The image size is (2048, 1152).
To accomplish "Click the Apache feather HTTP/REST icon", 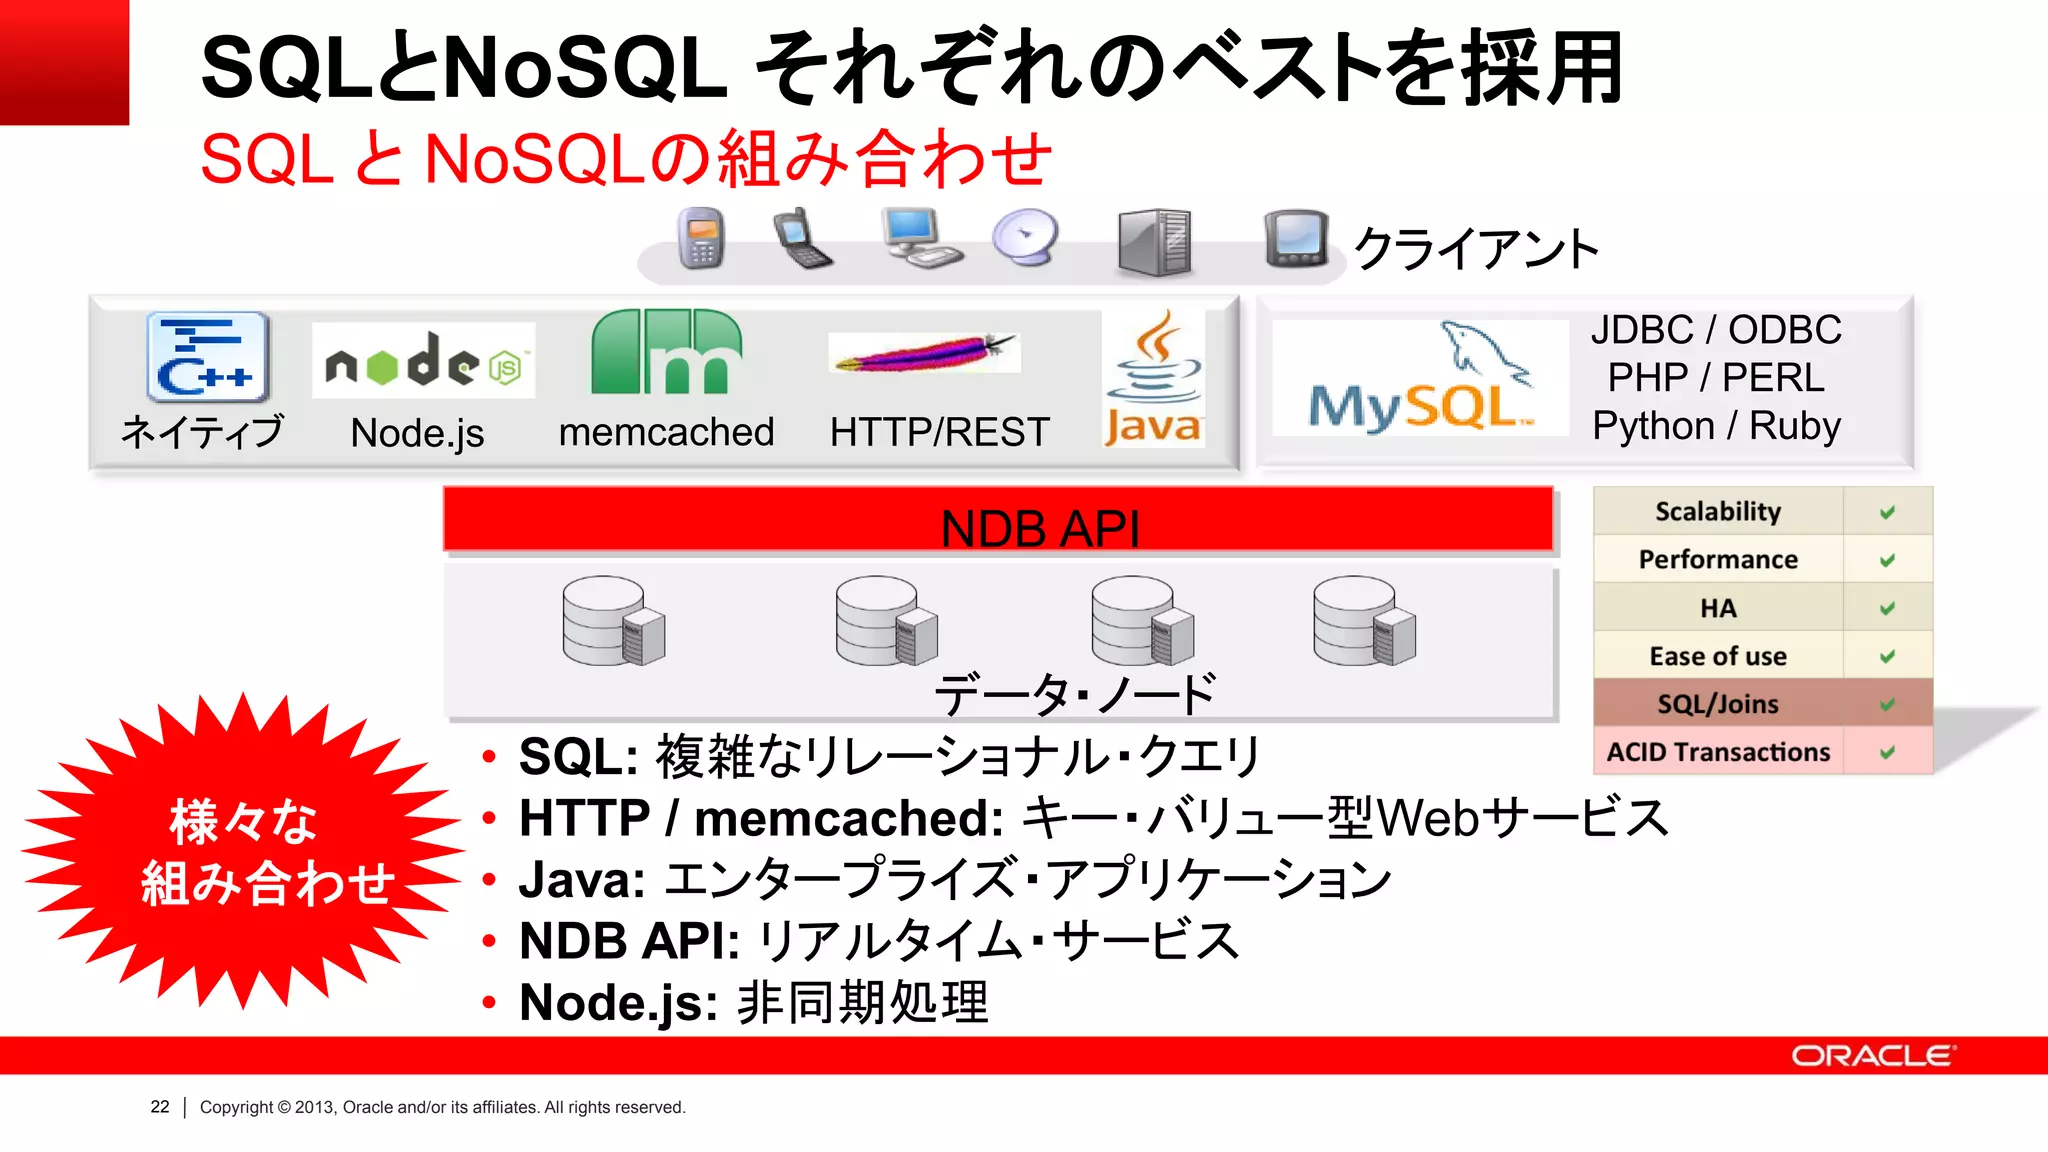I will pyautogui.click(x=925, y=352).
